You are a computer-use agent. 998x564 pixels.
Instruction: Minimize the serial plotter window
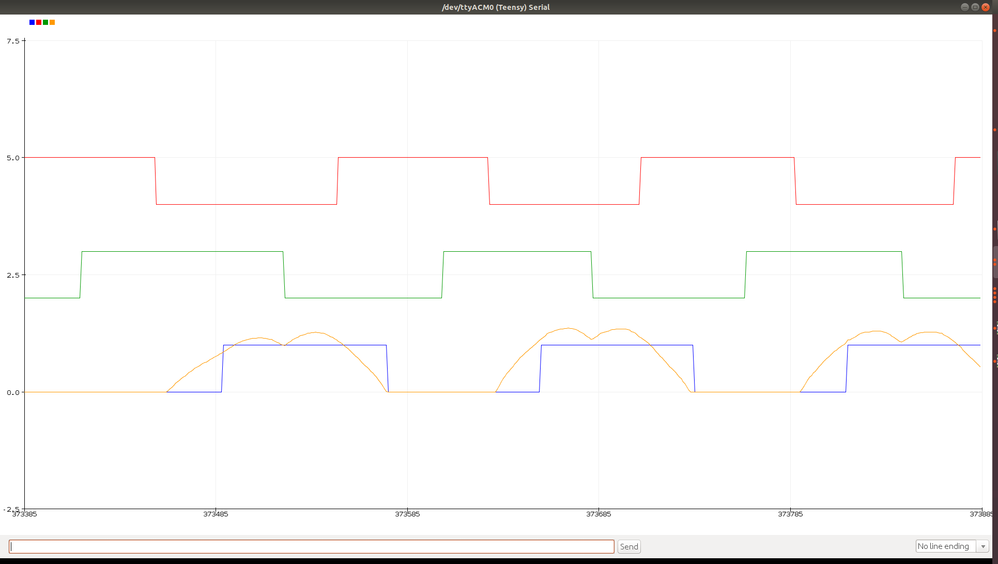(965, 7)
